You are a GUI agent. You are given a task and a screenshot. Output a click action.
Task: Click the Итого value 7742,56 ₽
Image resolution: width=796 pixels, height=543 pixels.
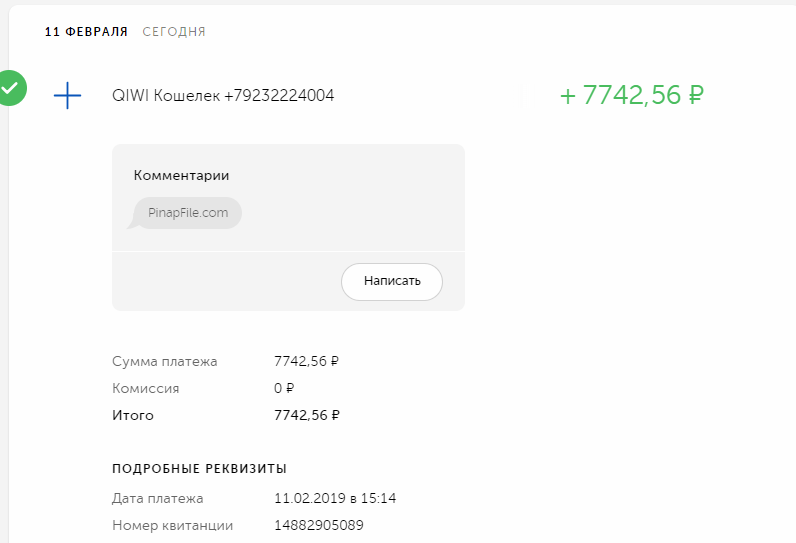pyautogui.click(x=306, y=415)
